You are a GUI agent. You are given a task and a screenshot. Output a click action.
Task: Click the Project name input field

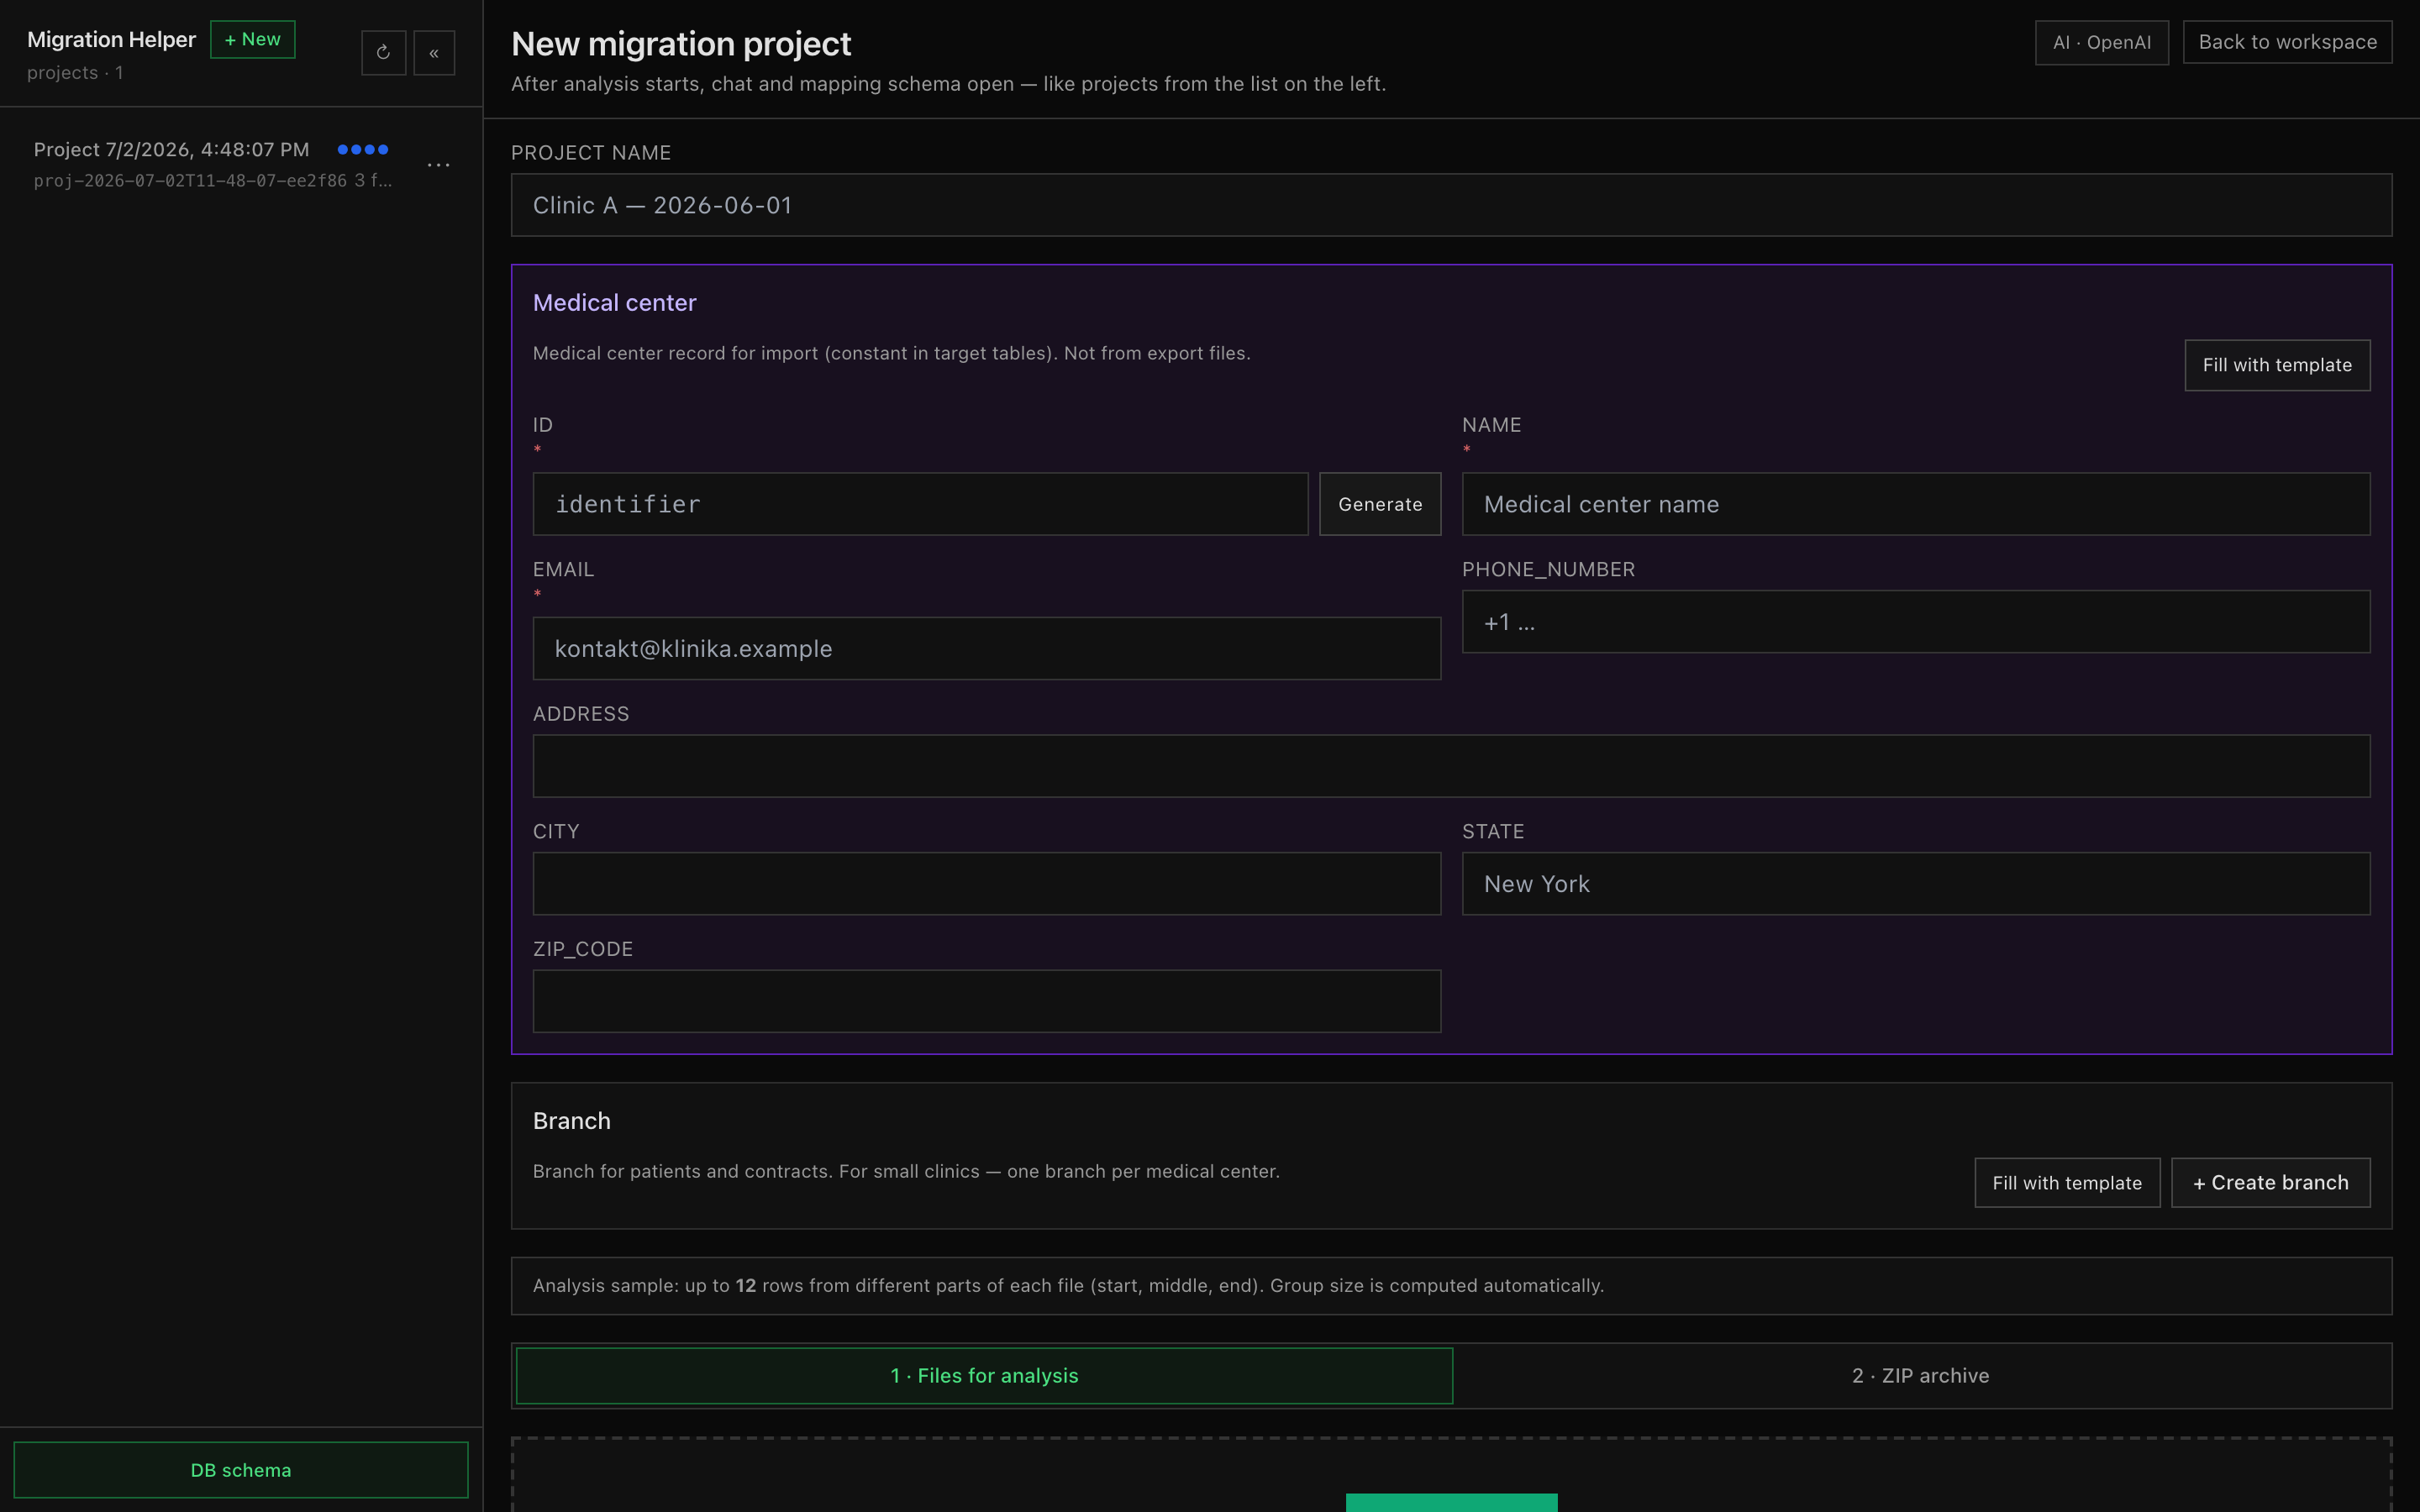1451,205
